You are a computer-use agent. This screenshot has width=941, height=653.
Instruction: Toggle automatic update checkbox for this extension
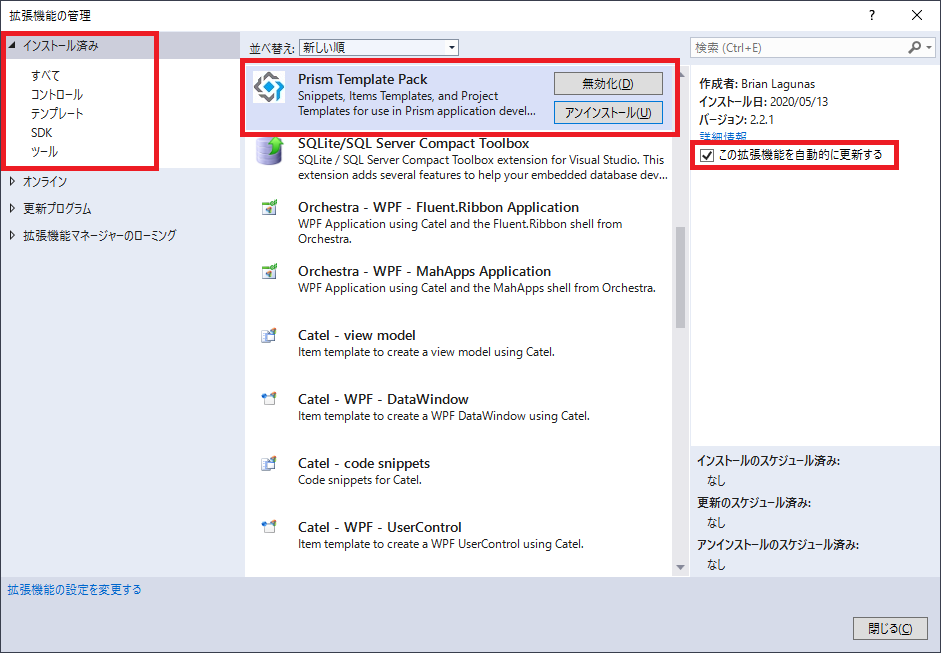[x=707, y=155]
